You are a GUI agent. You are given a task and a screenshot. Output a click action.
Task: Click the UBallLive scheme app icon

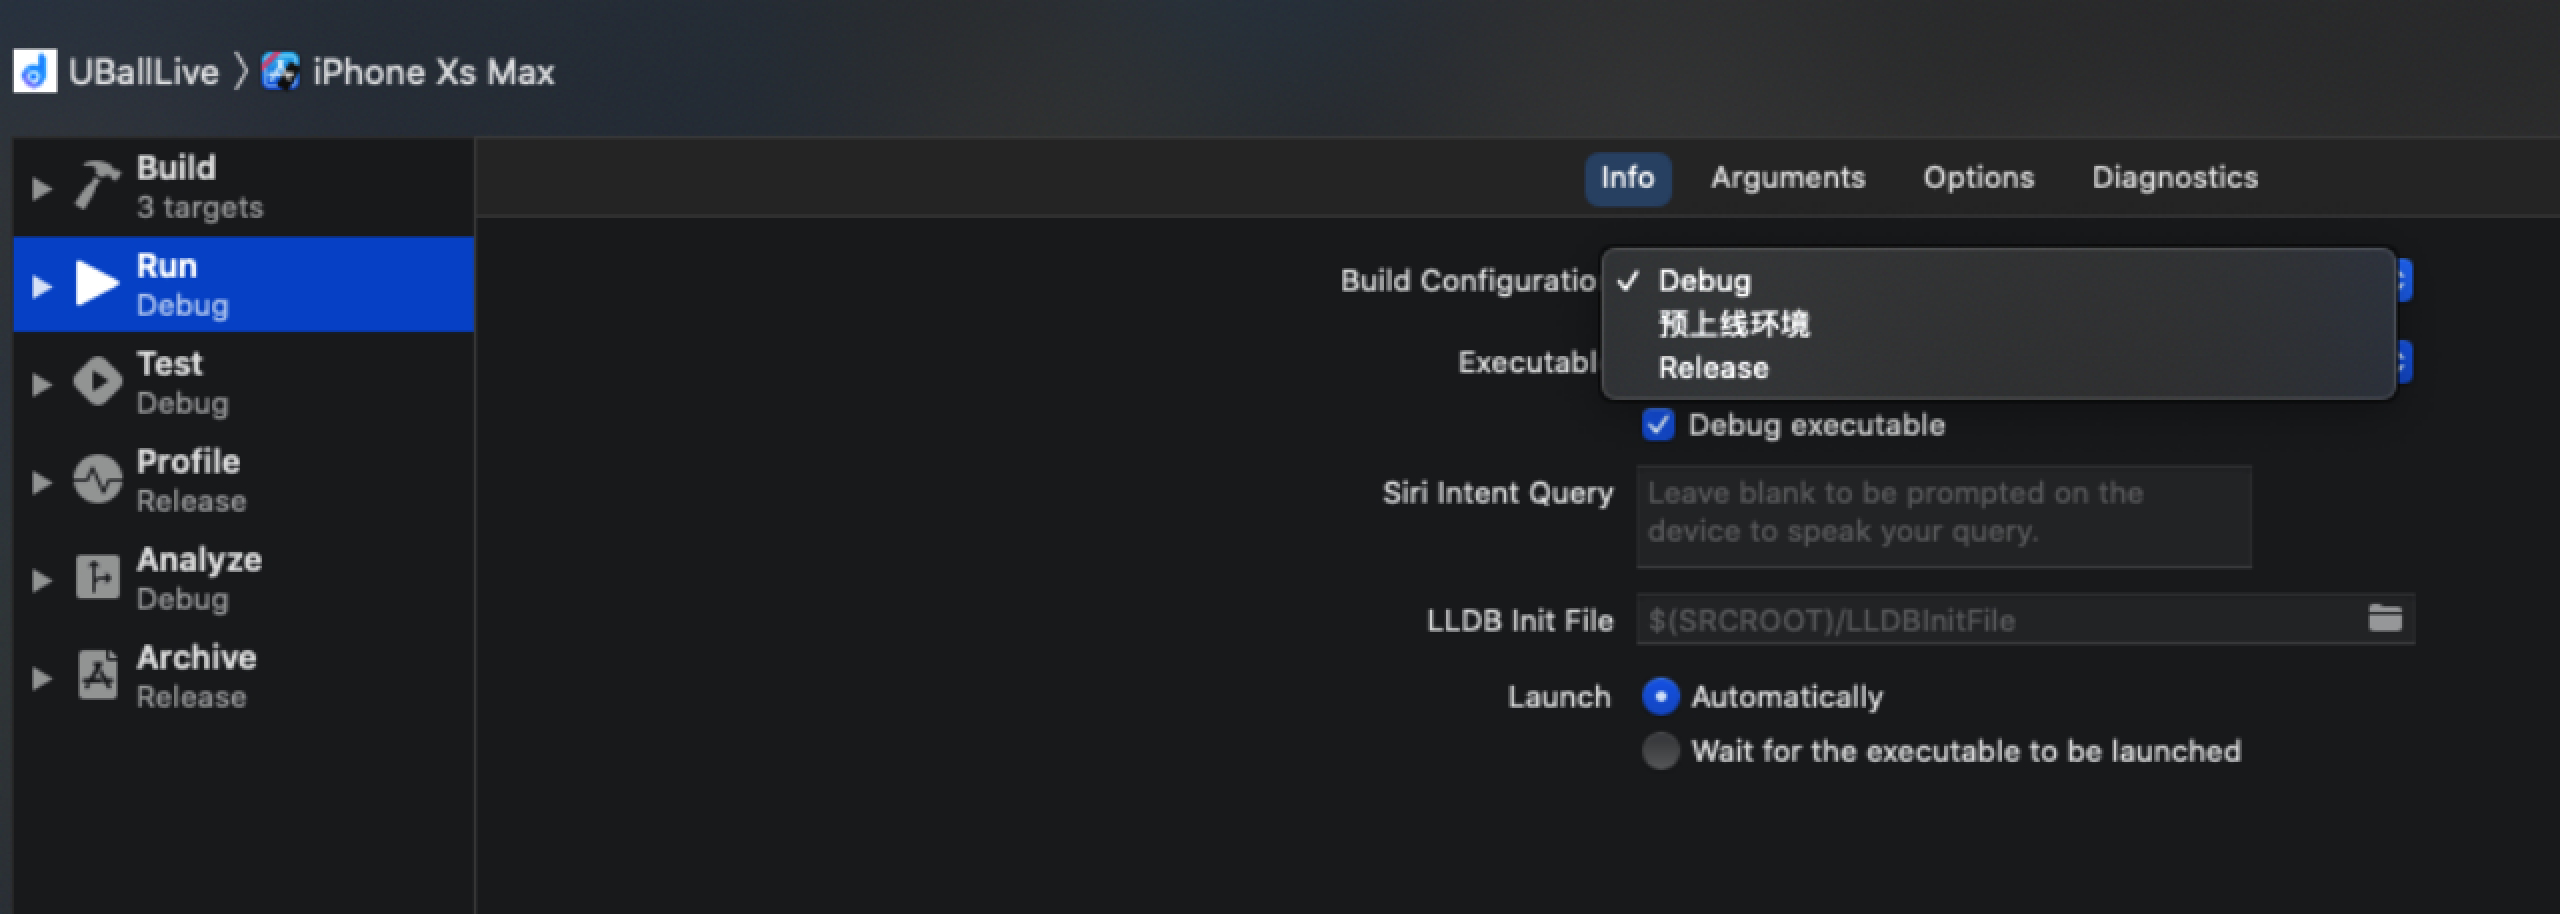click(35, 71)
